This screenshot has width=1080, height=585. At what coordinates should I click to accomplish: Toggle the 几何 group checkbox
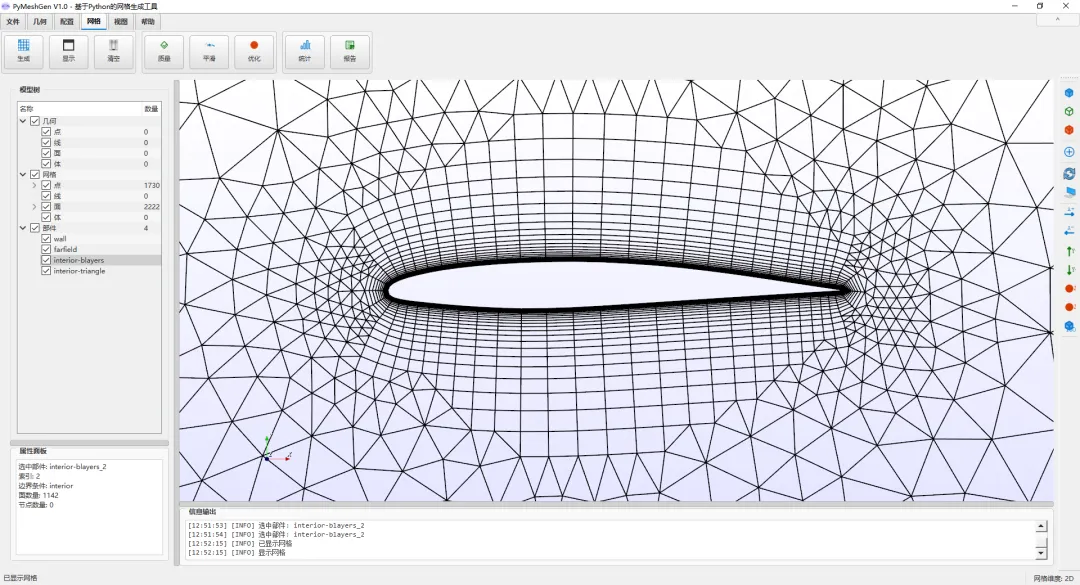tap(35, 121)
